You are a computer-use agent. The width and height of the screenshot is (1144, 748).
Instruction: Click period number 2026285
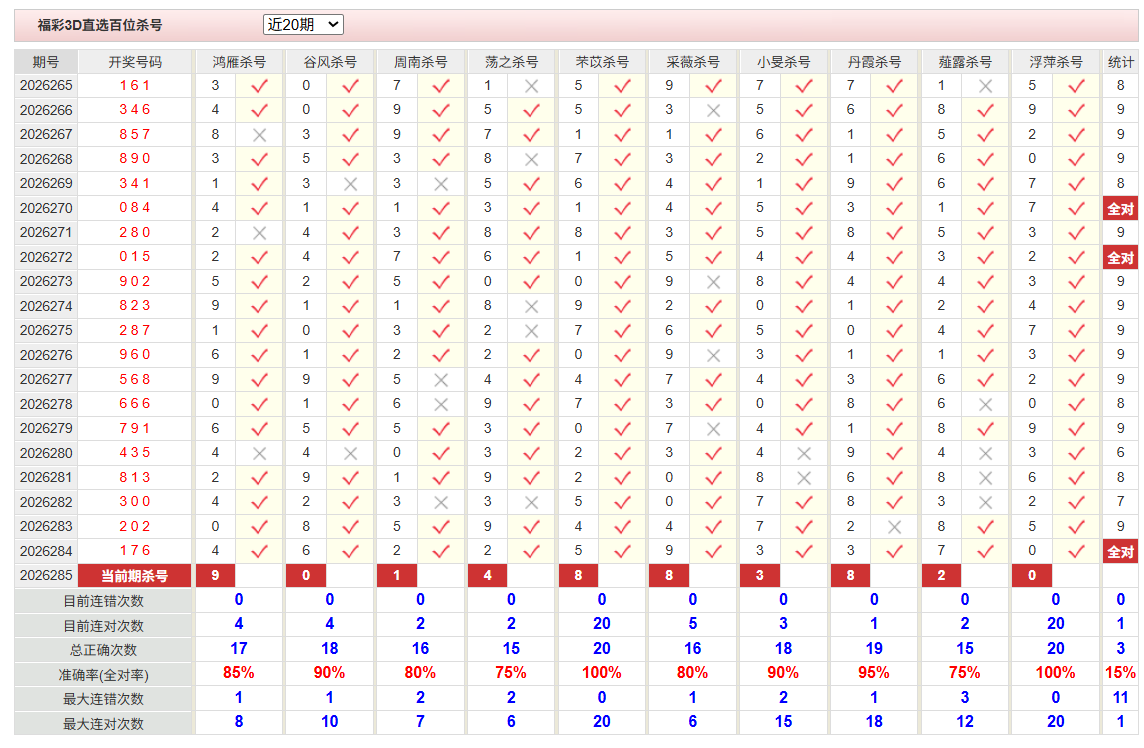point(46,576)
